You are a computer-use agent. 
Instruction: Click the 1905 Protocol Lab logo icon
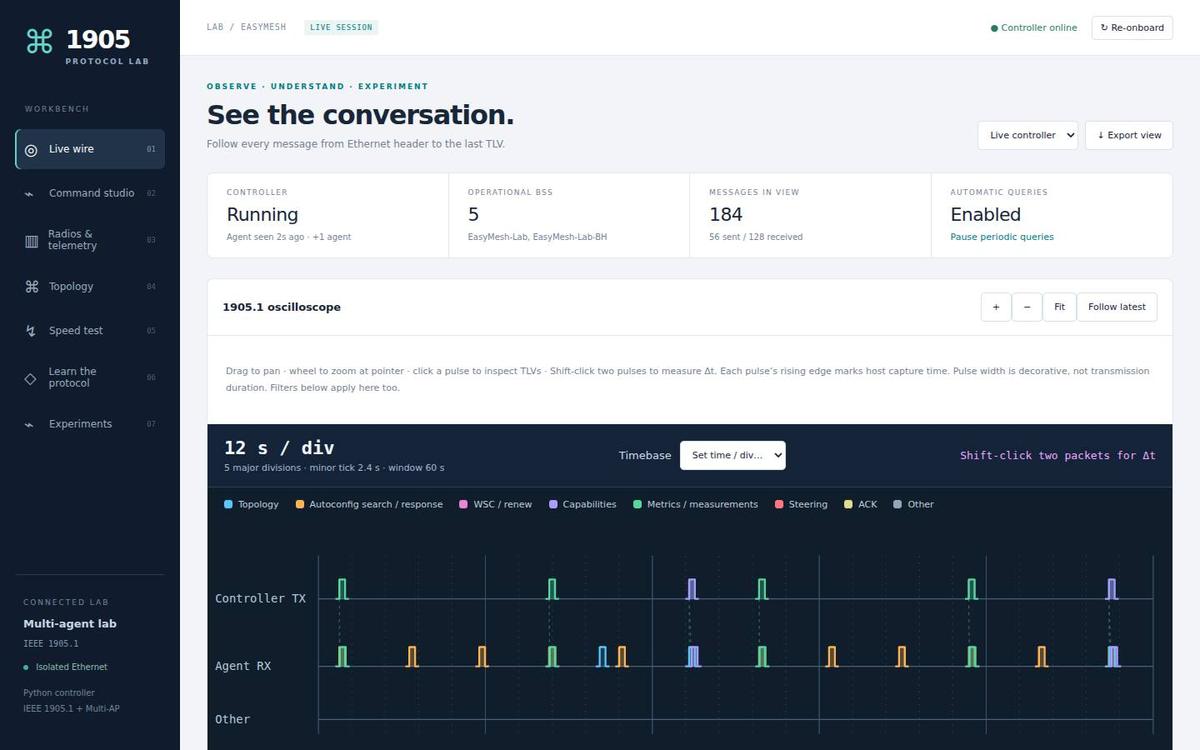click(39, 41)
